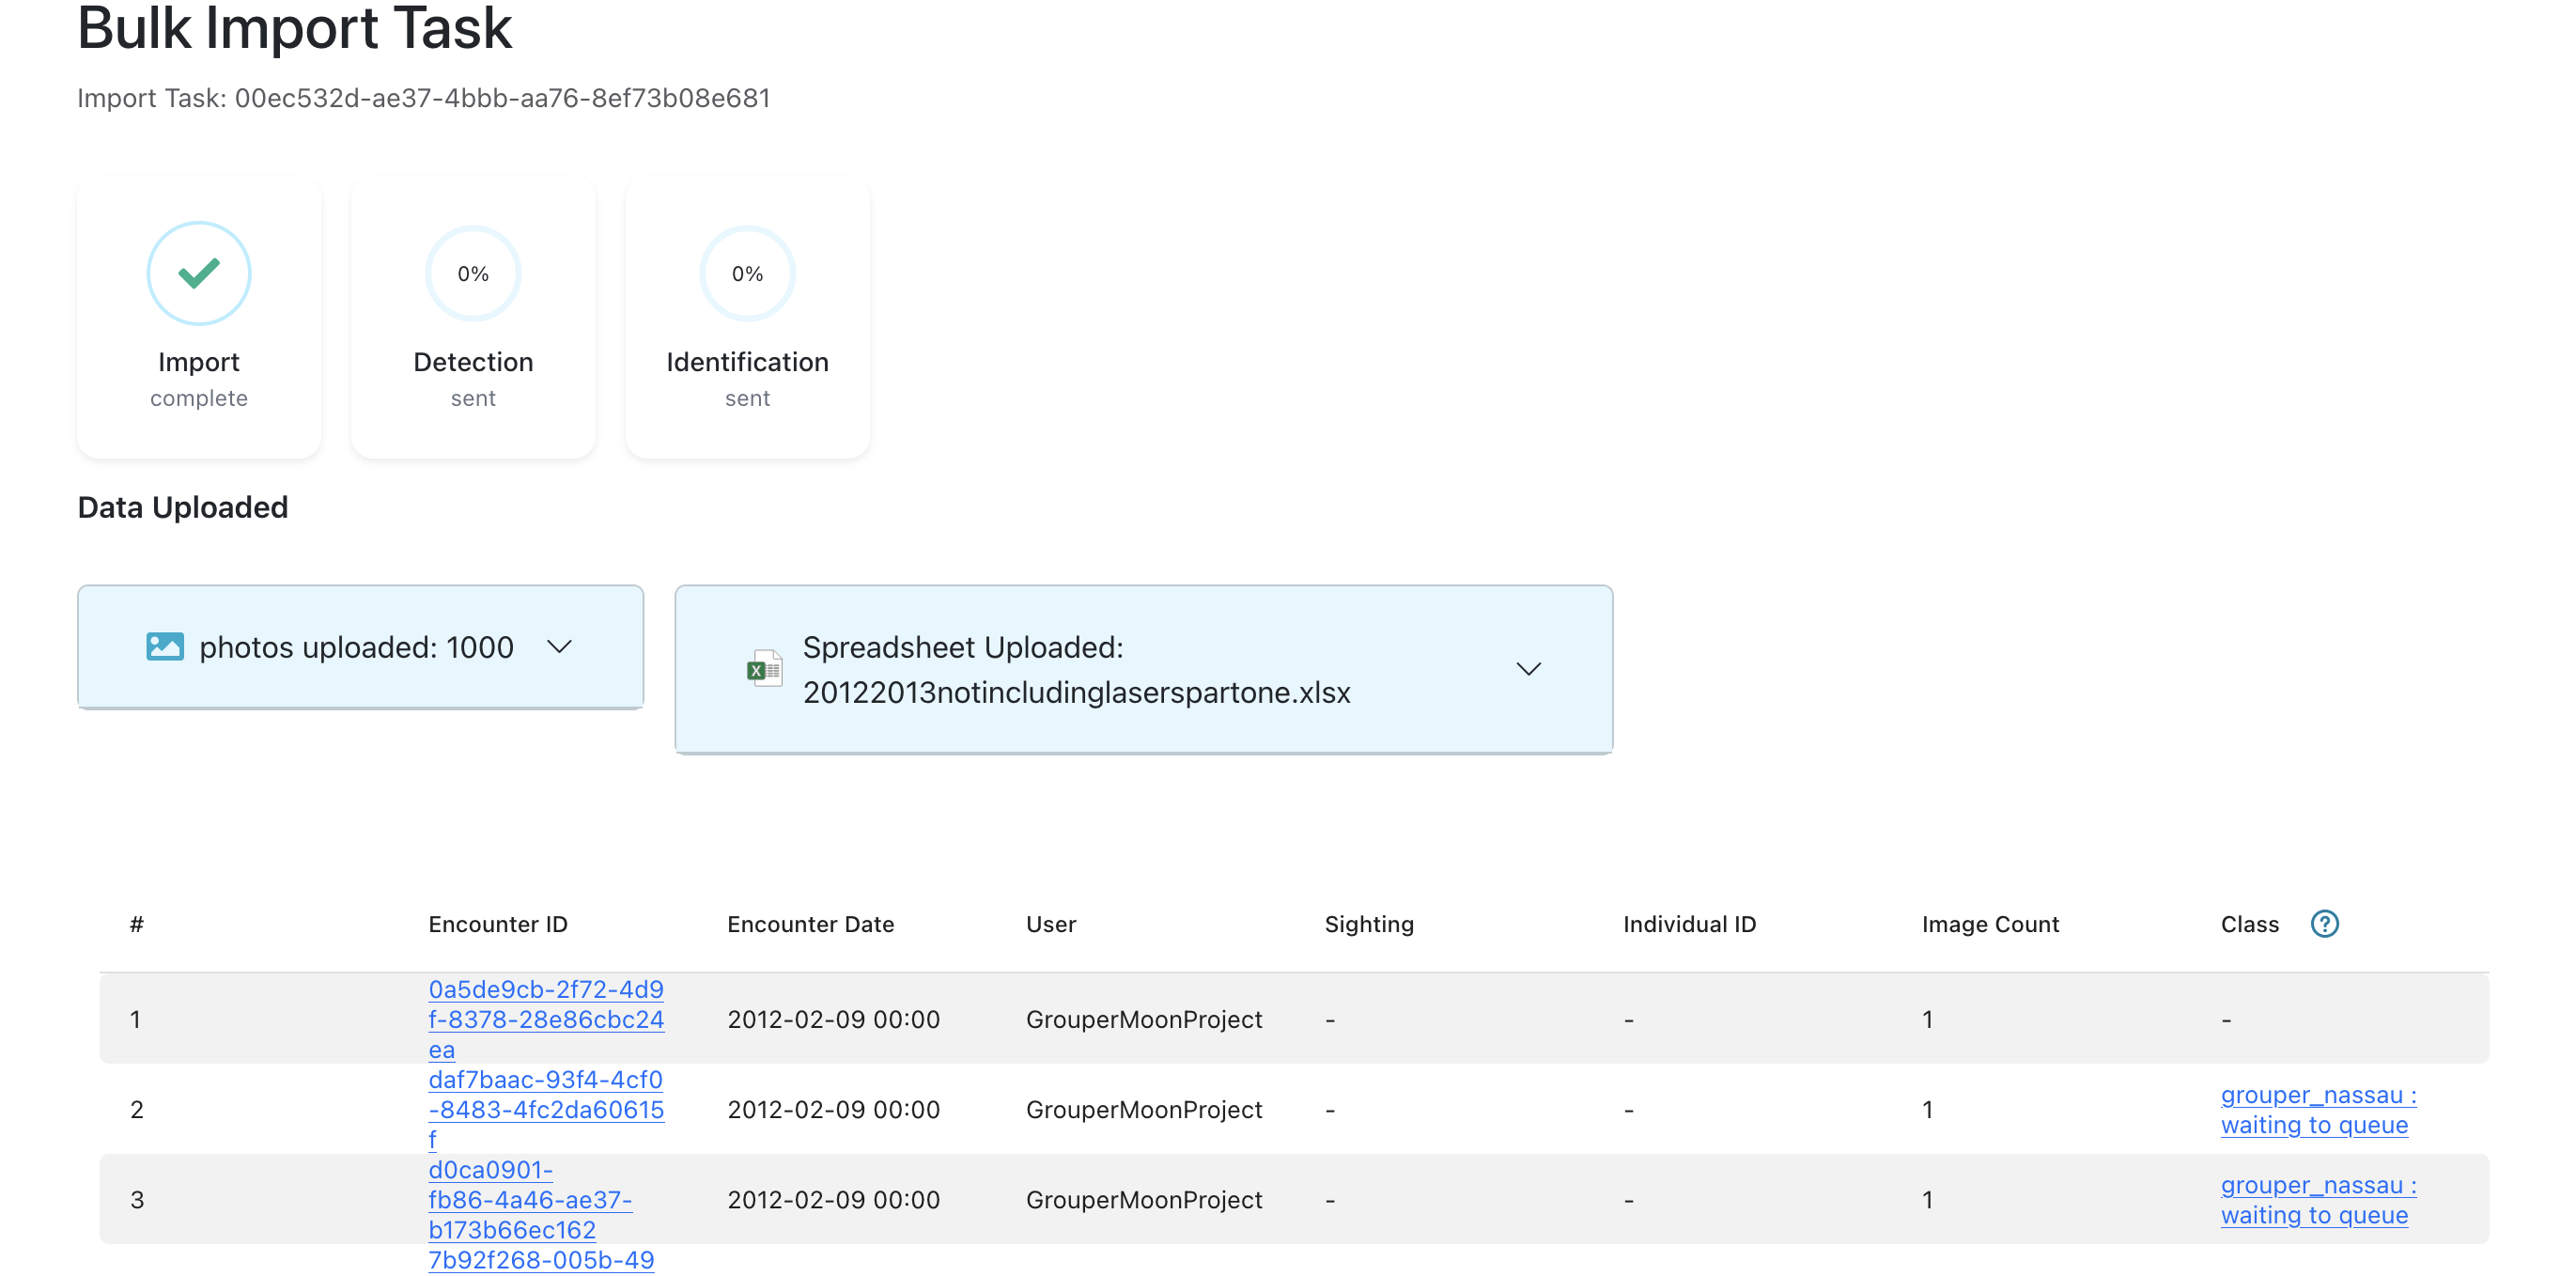Viewport: 2576px width, 1276px height.
Task: Click the Encounter Date column header
Action: point(810,924)
